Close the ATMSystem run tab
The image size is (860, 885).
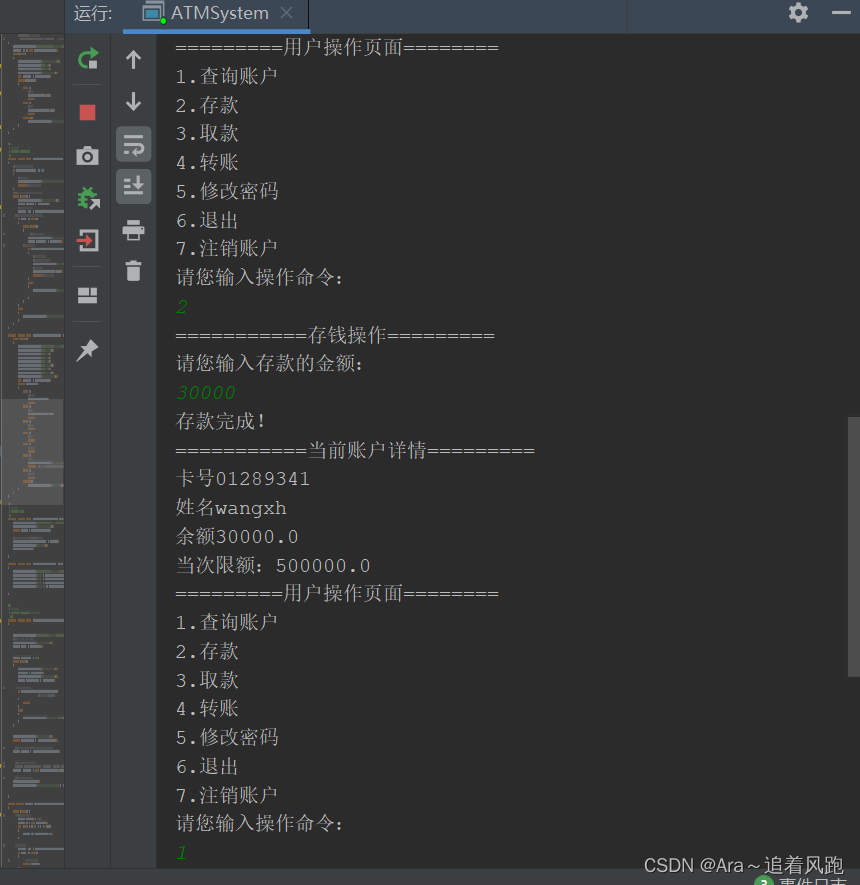[x=287, y=12]
